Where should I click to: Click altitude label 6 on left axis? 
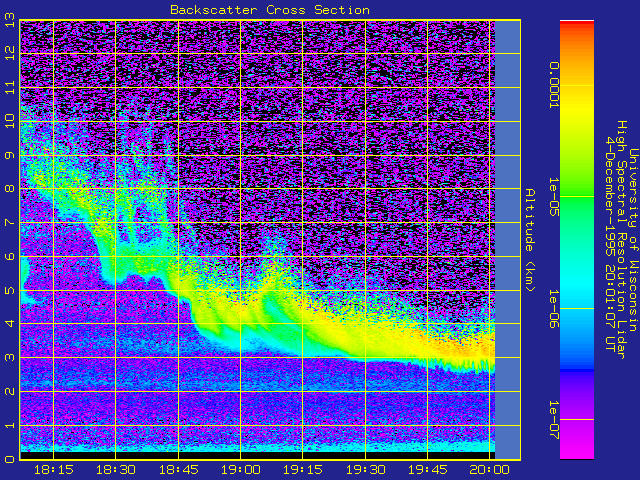tap(9, 256)
